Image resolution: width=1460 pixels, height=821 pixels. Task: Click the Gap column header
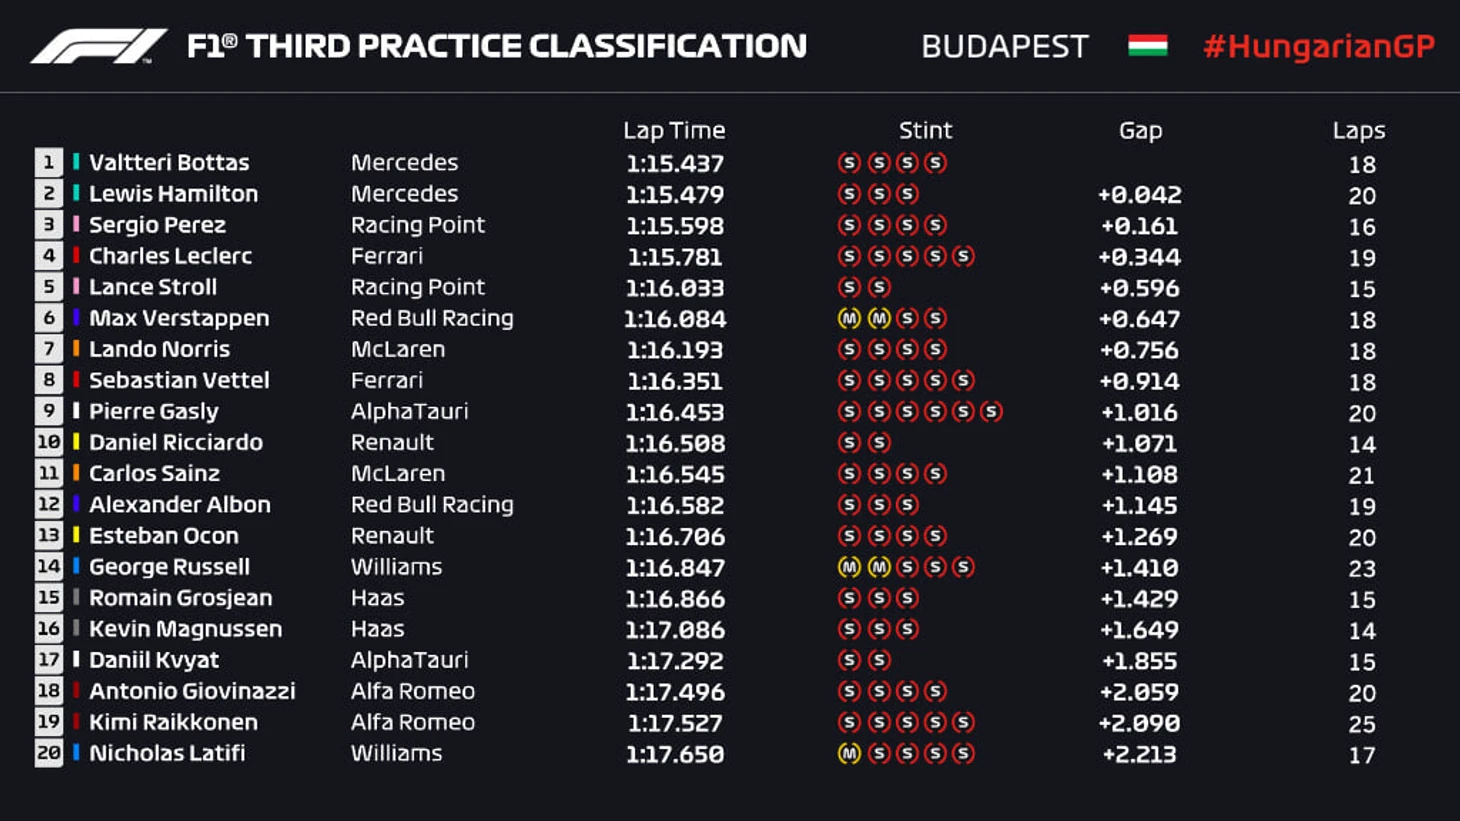coord(1140,130)
